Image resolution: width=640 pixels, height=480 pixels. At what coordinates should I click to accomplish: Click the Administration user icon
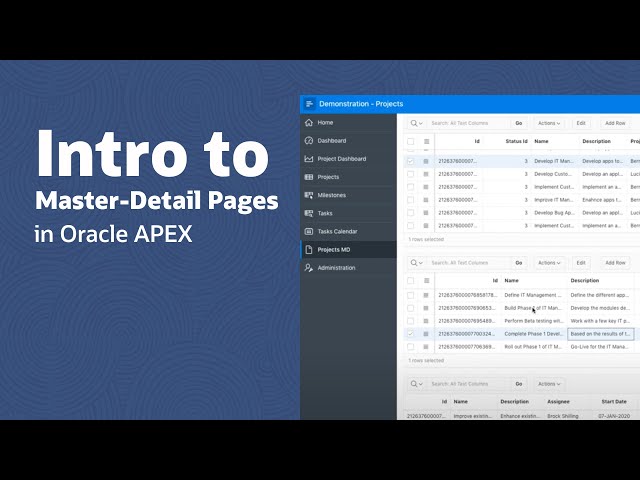pos(309,268)
